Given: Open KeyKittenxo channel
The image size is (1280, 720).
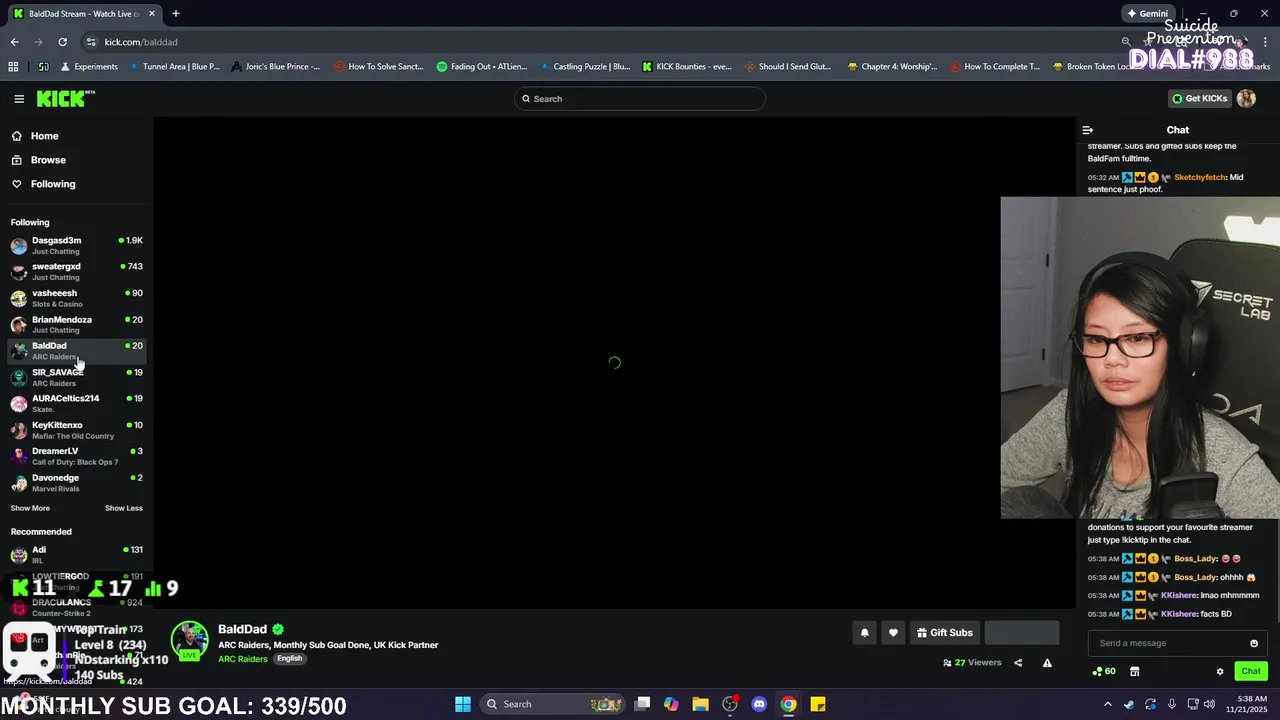Looking at the screenshot, I should coord(76,430).
